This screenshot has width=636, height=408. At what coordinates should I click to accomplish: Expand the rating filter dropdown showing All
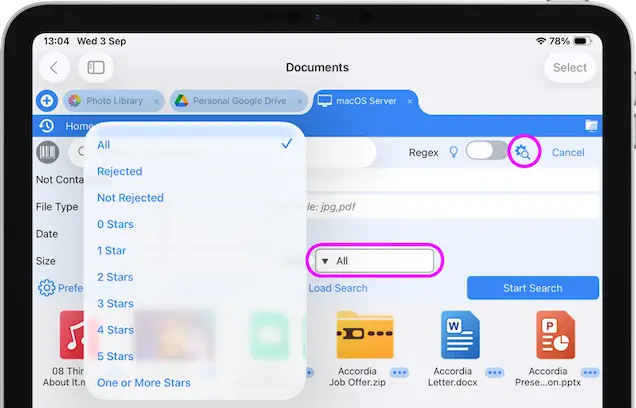point(375,261)
